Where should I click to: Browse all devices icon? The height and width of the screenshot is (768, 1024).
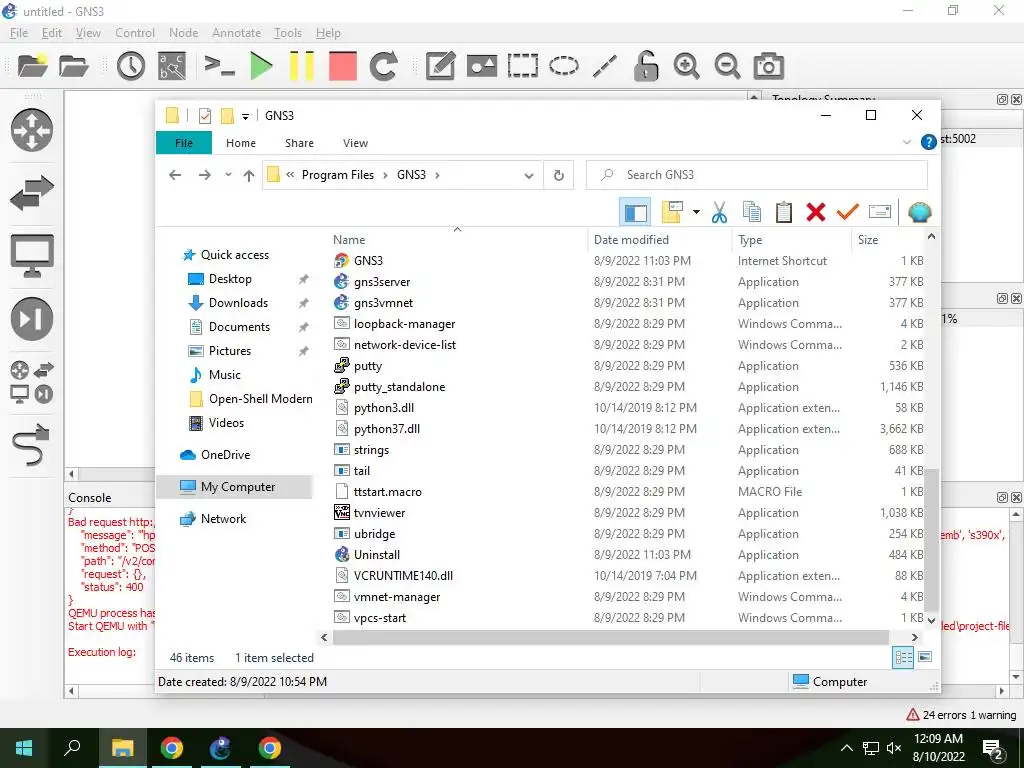click(x=31, y=382)
